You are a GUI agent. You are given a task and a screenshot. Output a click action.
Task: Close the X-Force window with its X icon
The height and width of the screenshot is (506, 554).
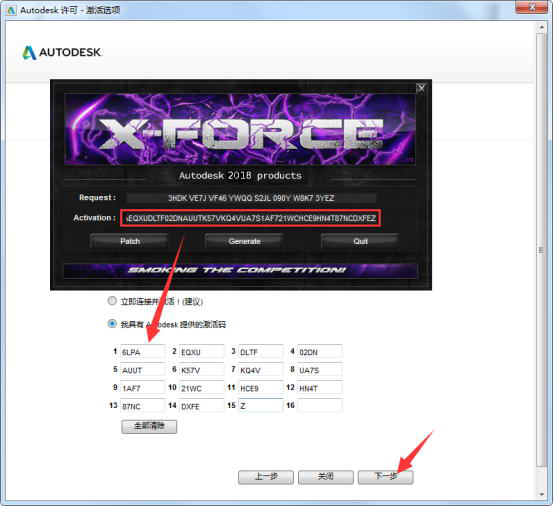point(421,88)
